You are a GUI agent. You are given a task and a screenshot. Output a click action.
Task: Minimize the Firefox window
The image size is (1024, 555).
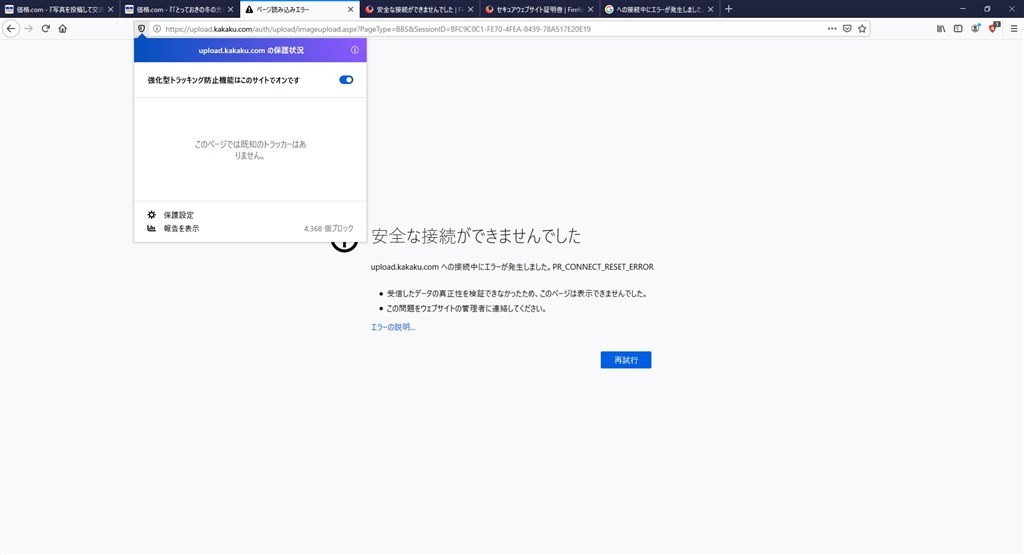point(963,9)
